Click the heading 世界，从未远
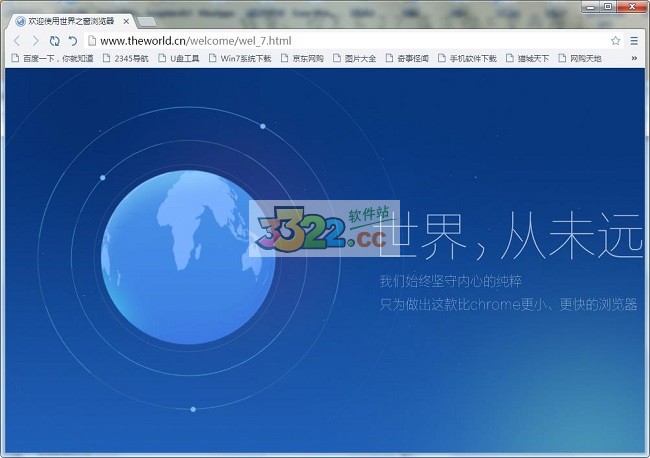 [x=510, y=236]
